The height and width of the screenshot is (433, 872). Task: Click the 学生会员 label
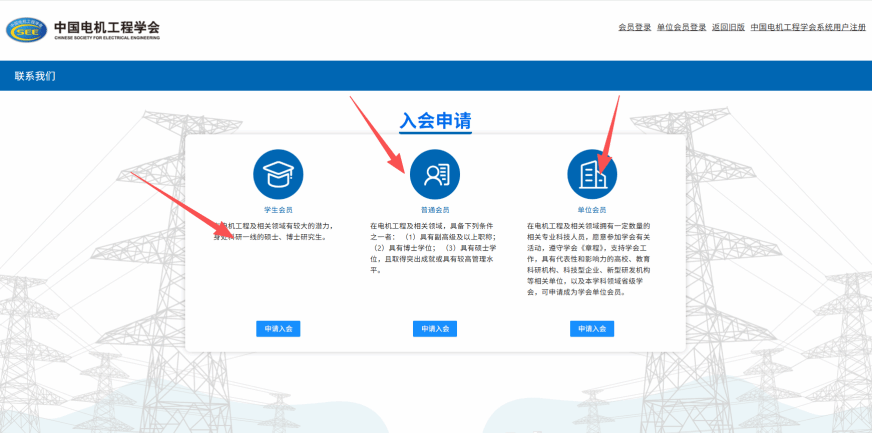pos(278,210)
